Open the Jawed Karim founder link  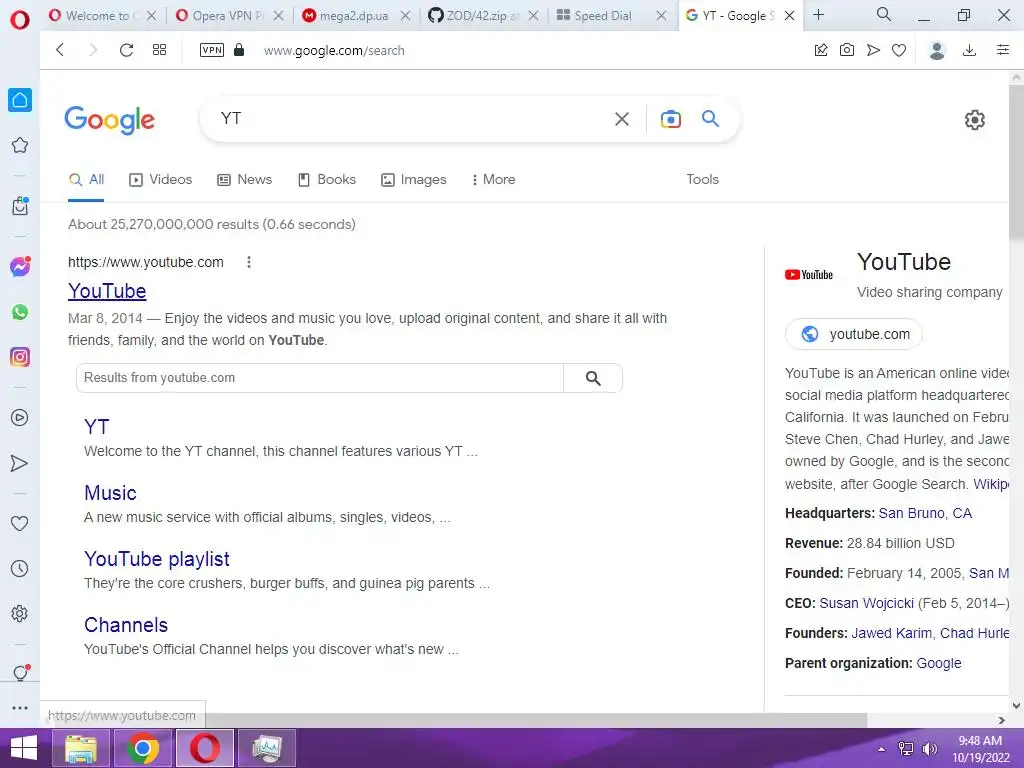click(891, 633)
